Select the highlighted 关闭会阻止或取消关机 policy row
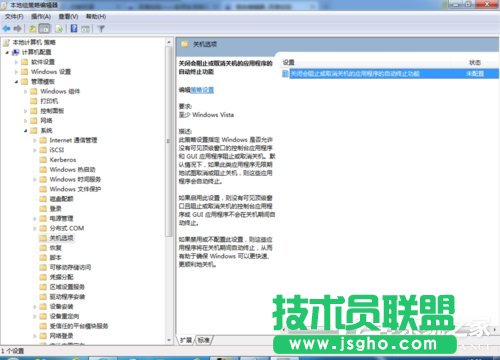Screen dimensions: 500x360 point(390,73)
